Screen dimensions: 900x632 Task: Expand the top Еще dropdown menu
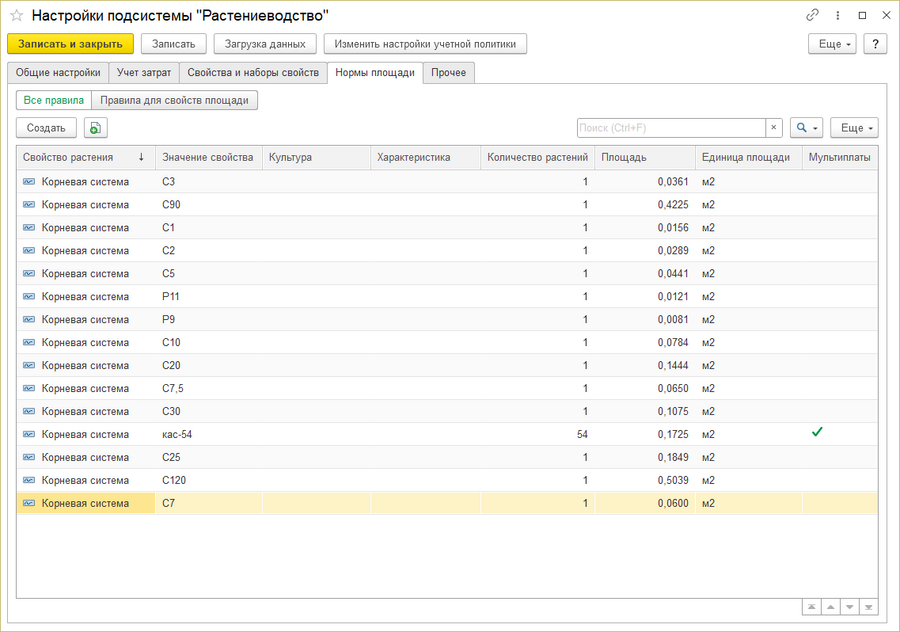pyautogui.click(x=832, y=44)
